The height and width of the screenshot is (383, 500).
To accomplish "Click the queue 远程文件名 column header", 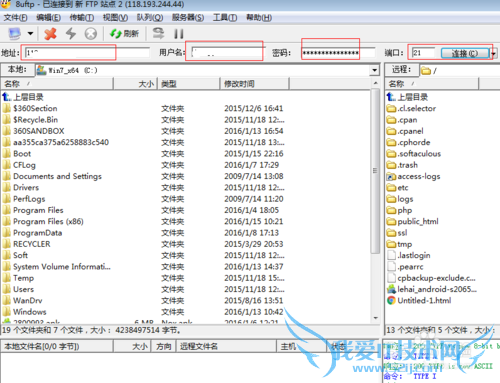I will point(226,346).
